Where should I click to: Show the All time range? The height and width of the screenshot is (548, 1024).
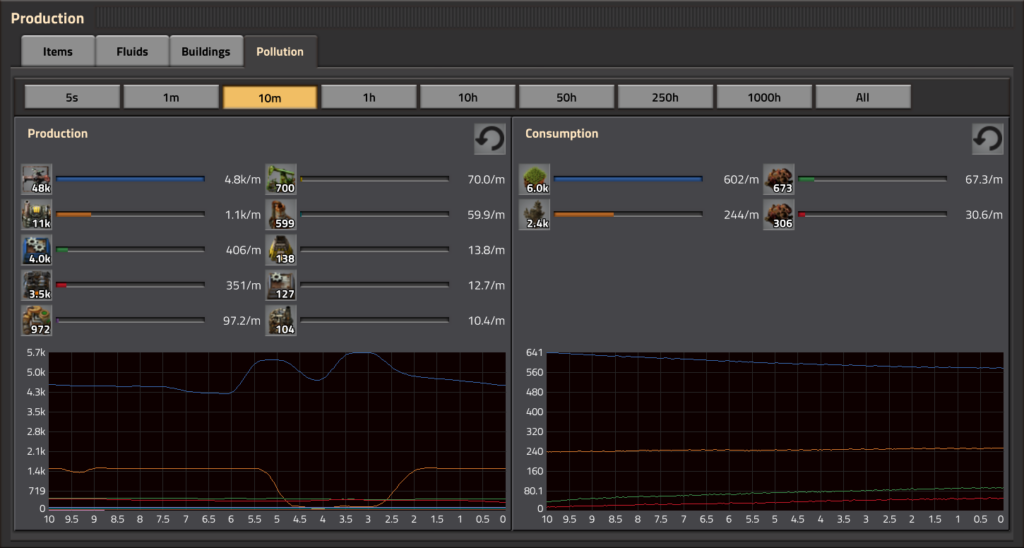863,97
